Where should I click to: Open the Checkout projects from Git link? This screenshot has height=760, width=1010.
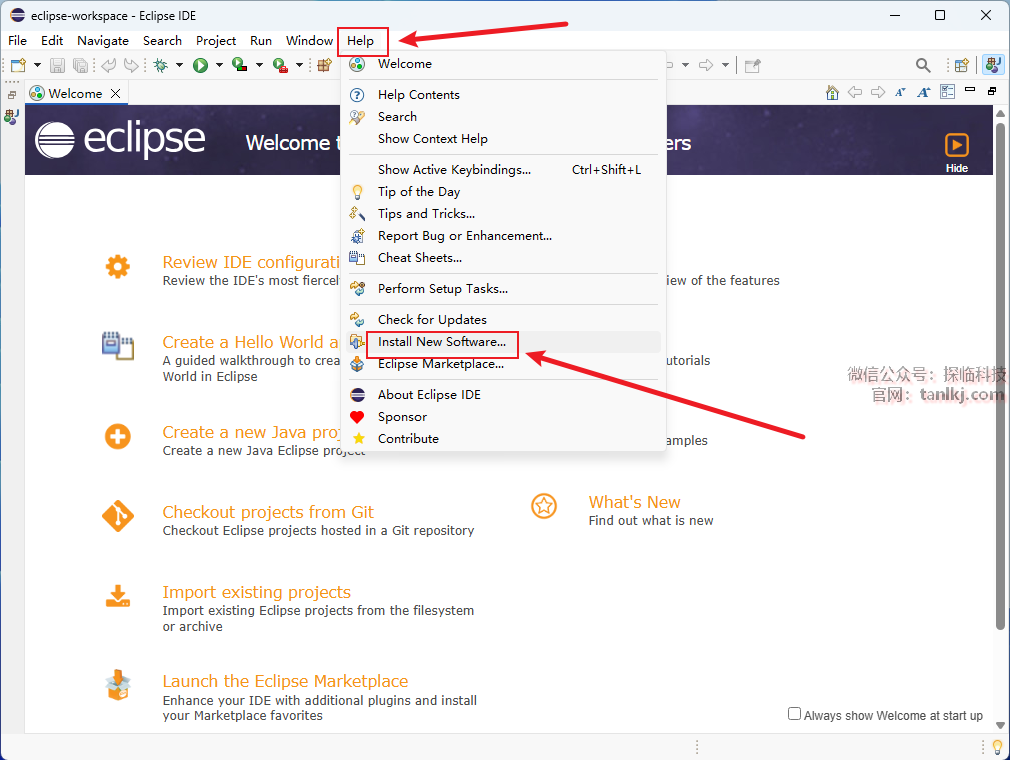tap(268, 512)
